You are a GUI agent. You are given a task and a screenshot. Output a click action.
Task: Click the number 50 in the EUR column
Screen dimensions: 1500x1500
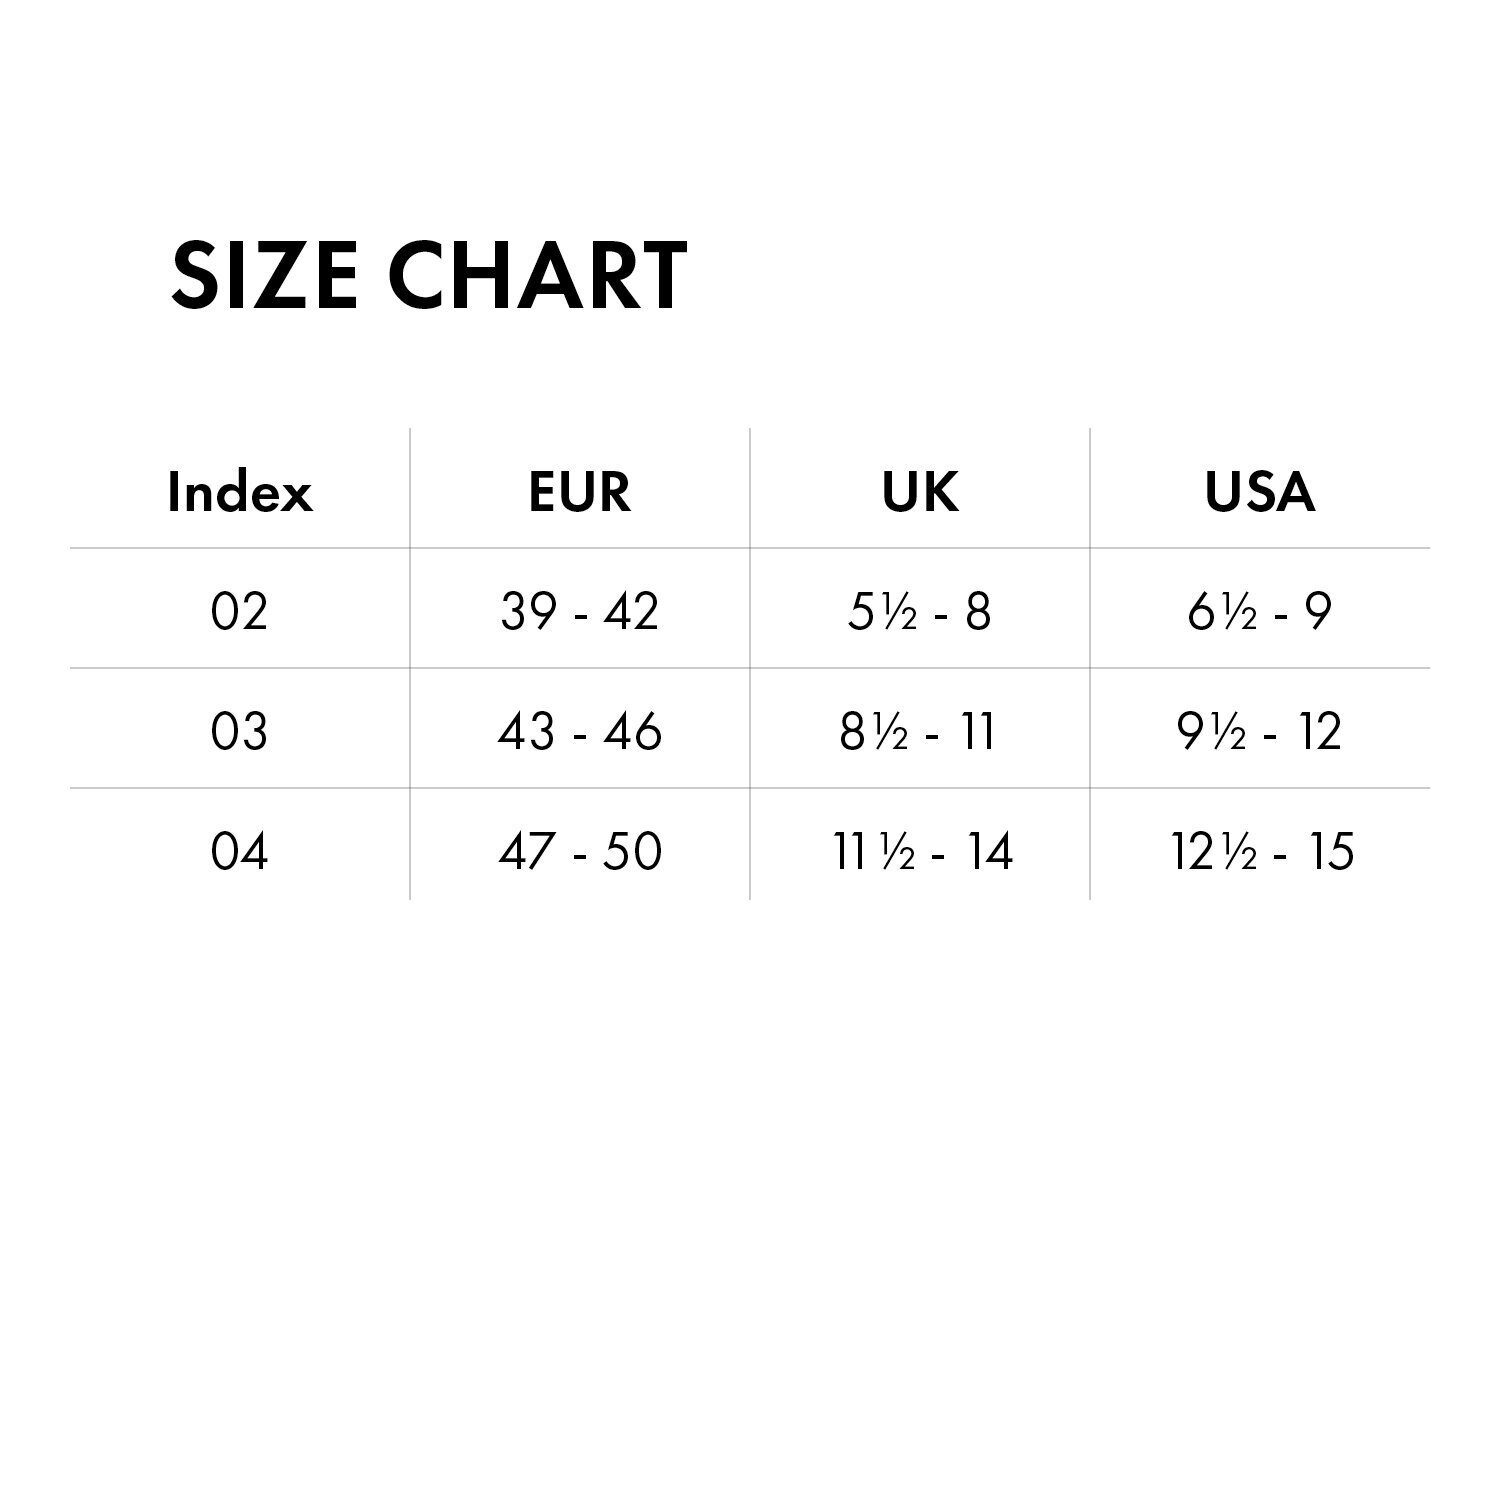point(633,851)
